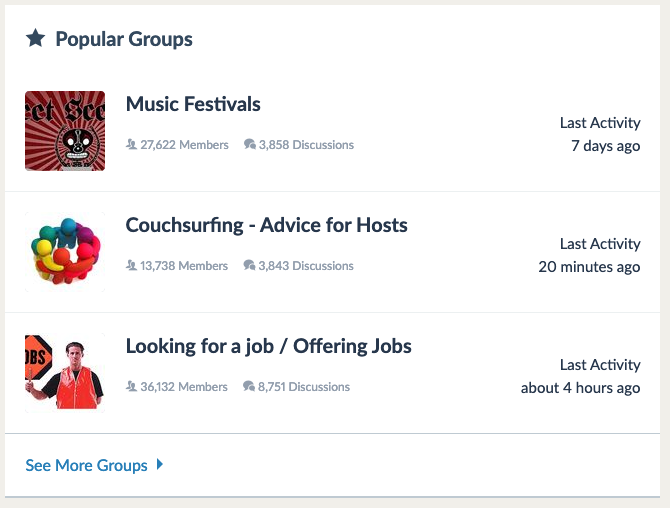Select the 3,858 Discussions text
Image resolution: width=670 pixels, height=508 pixels.
point(306,145)
